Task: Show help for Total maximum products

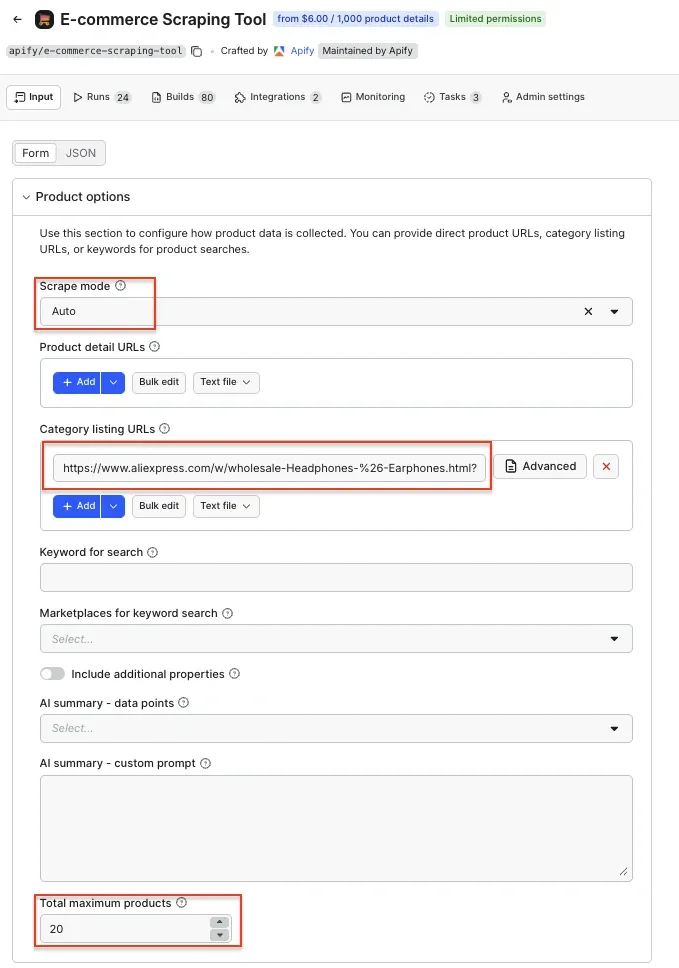Action: [181, 903]
